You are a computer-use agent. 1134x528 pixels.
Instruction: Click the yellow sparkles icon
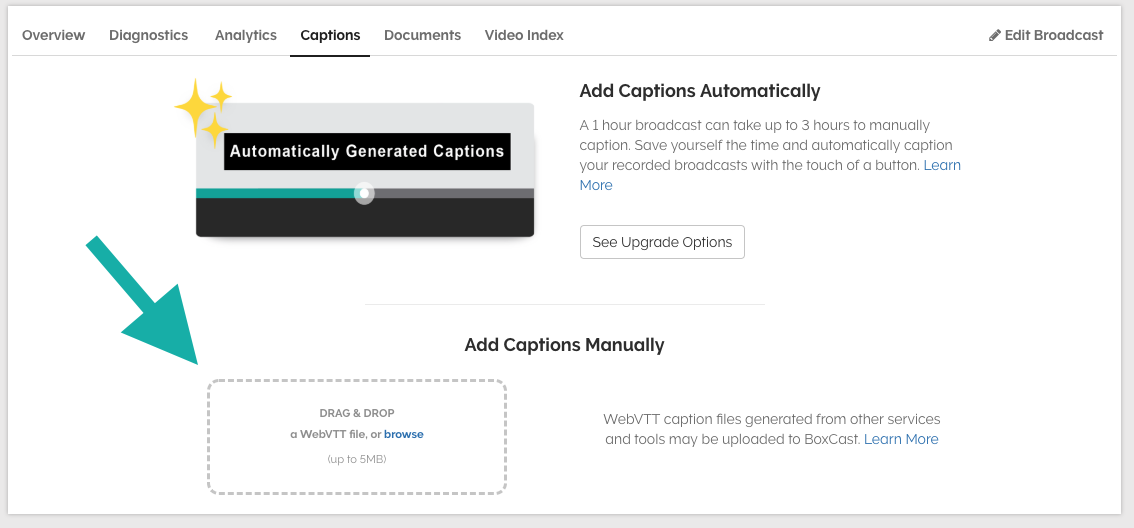tap(202, 112)
